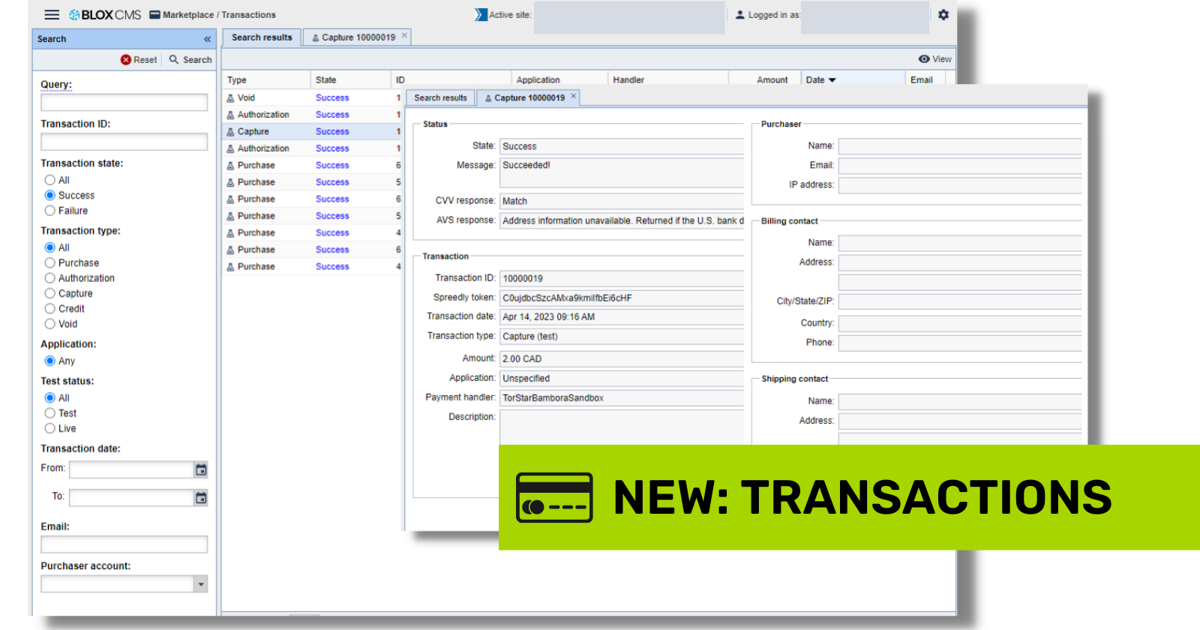The width and height of the screenshot is (1200, 630).
Task: Click the Transaction ID field 10000019
Action: (x=621, y=278)
